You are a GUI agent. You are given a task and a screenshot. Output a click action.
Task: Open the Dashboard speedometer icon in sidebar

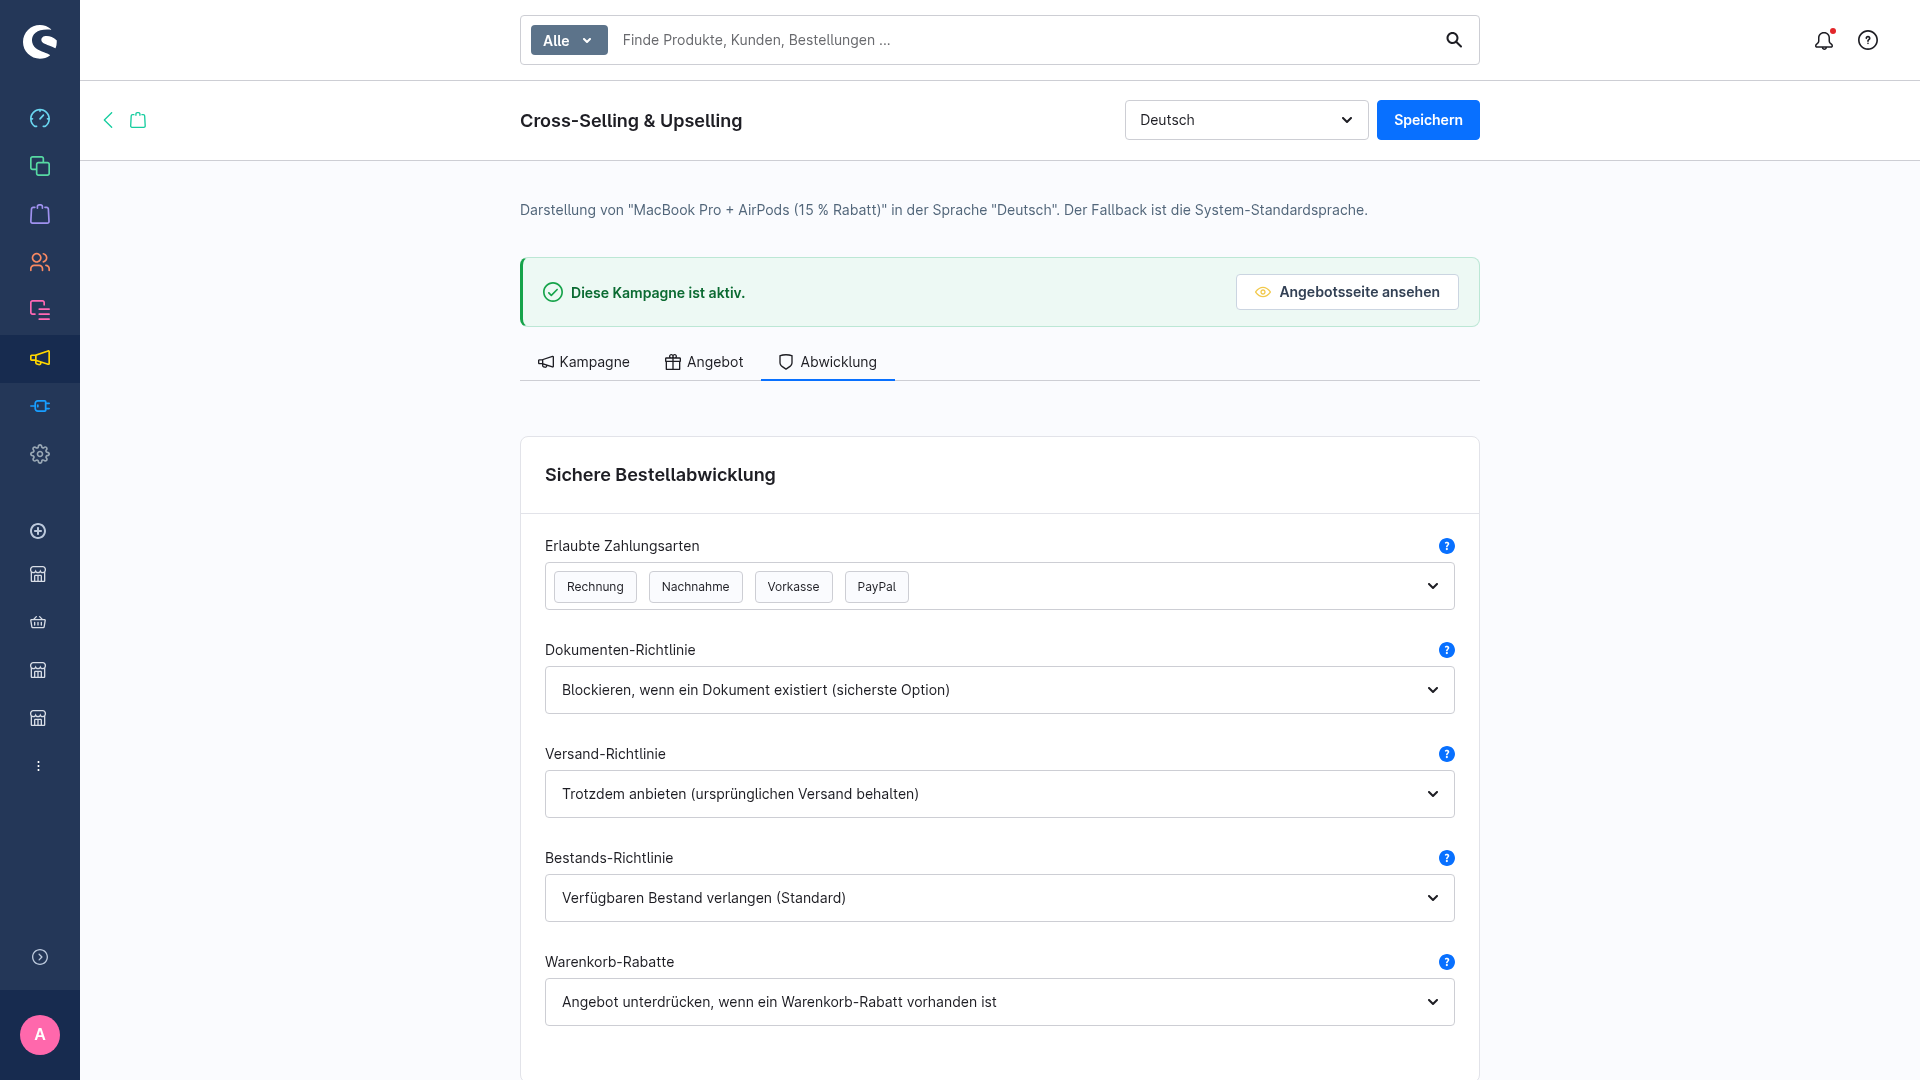(x=40, y=118)
